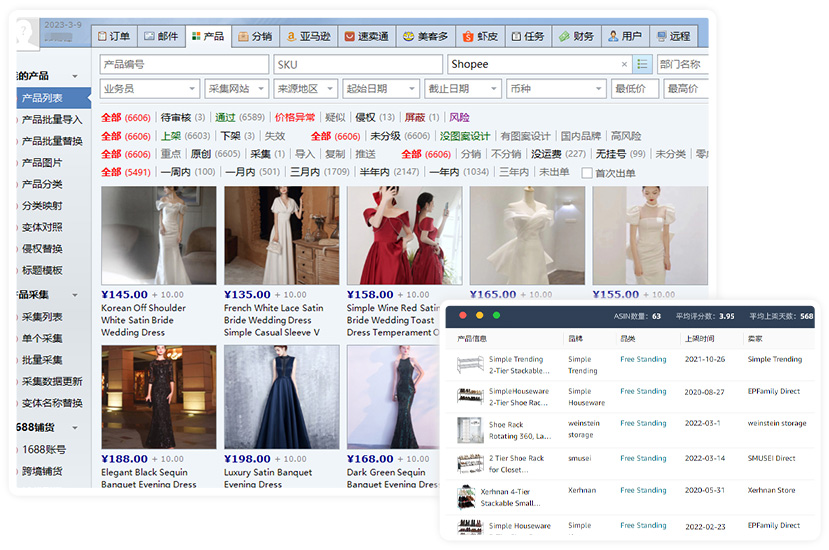829x550 pixels.
Task: Open the 起始日期 date dropdown
Action: coord(381,89)
